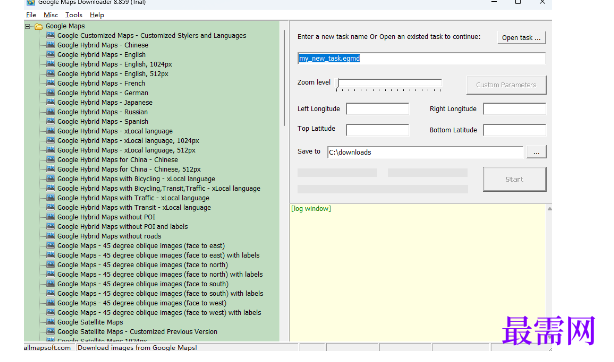The image size is (614, 362).
Task: Click the Left Longitude field
Action: (x=377, y=109)
